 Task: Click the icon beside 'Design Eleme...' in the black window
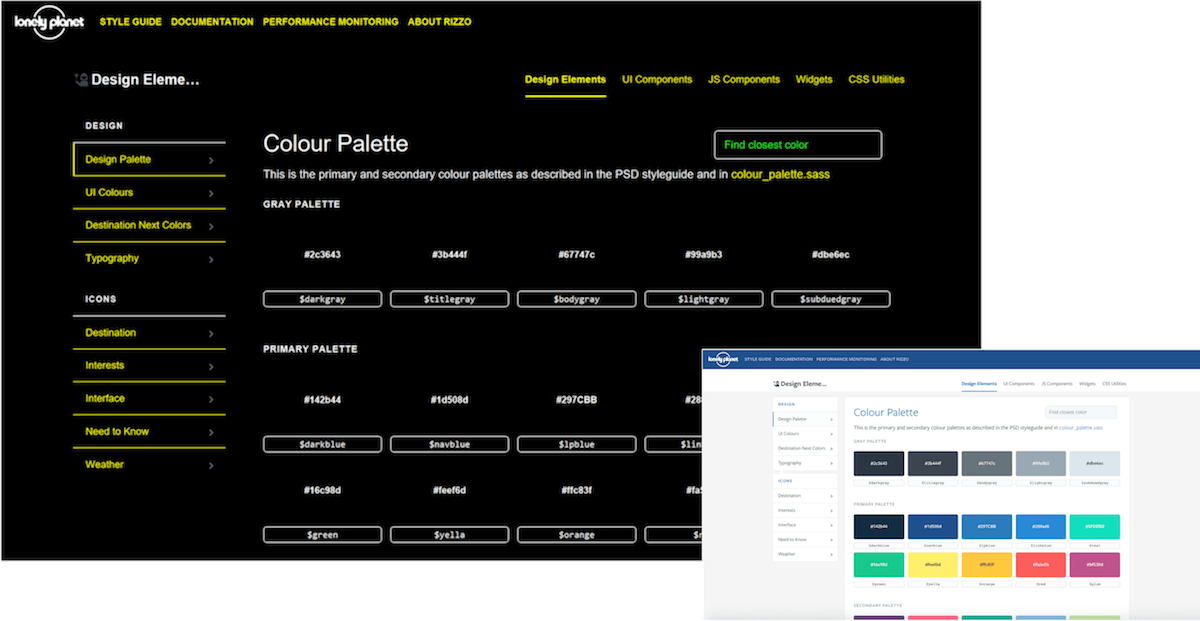click(x=81, y=80)
